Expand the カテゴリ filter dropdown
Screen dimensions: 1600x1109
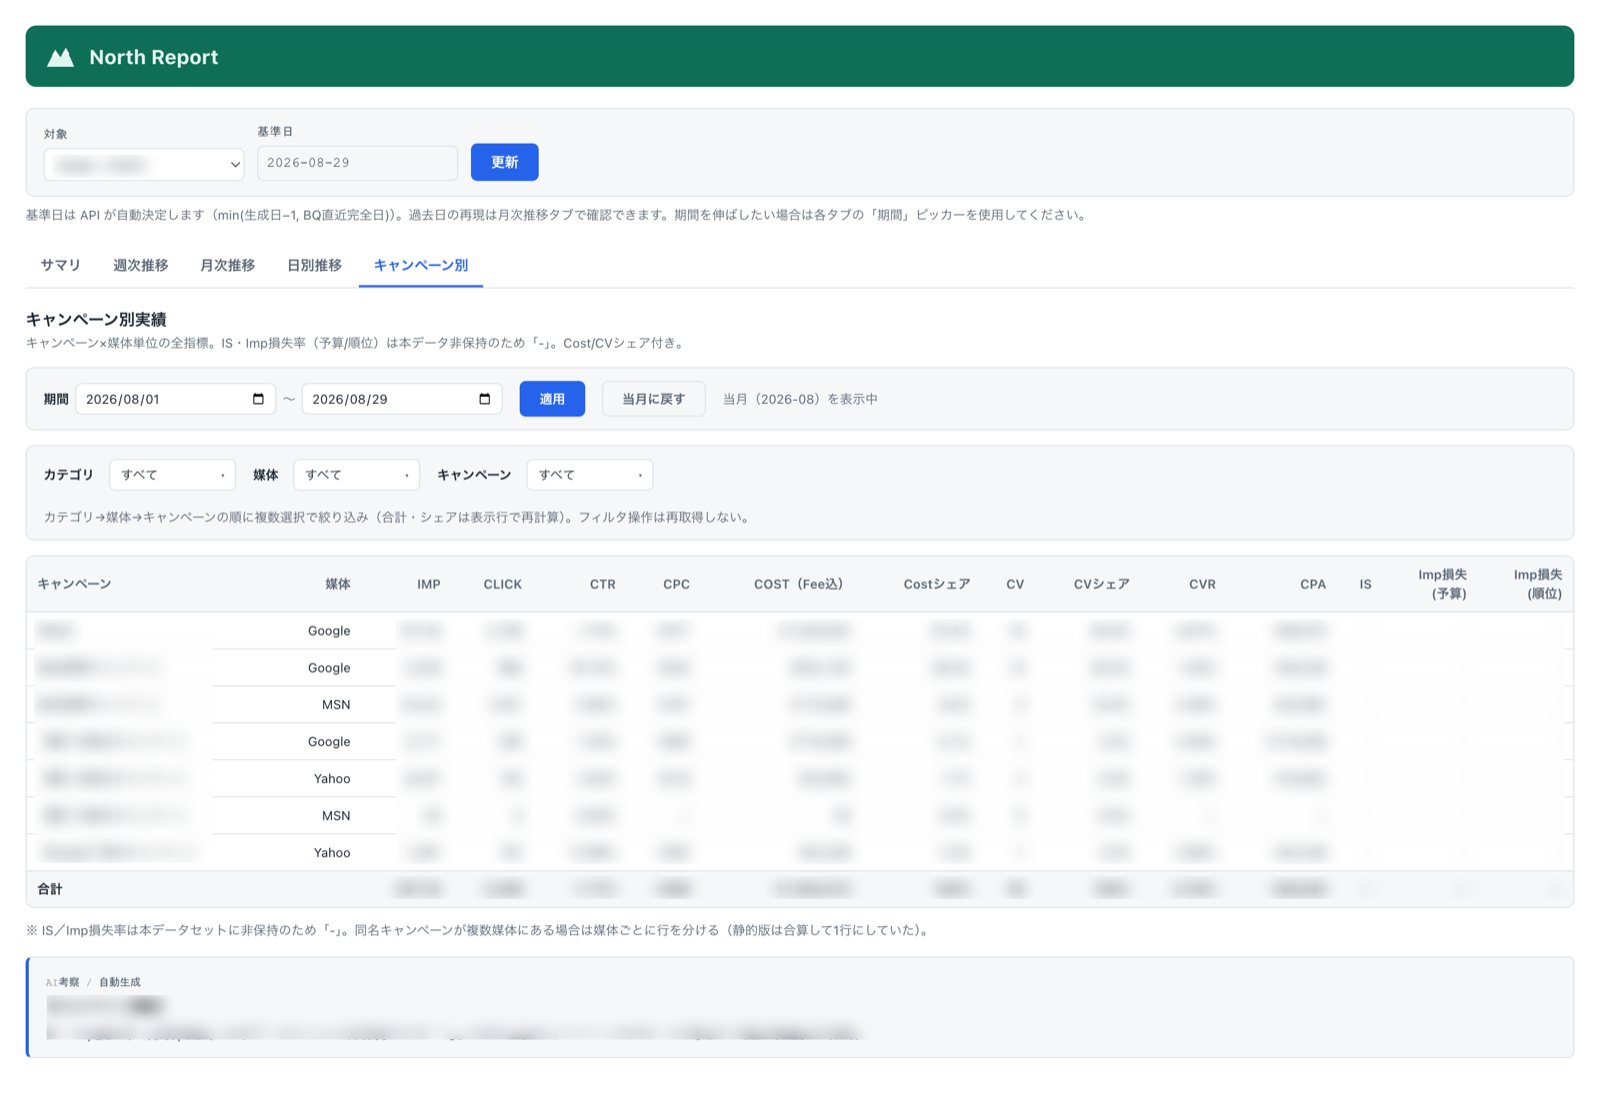(172, 475)
